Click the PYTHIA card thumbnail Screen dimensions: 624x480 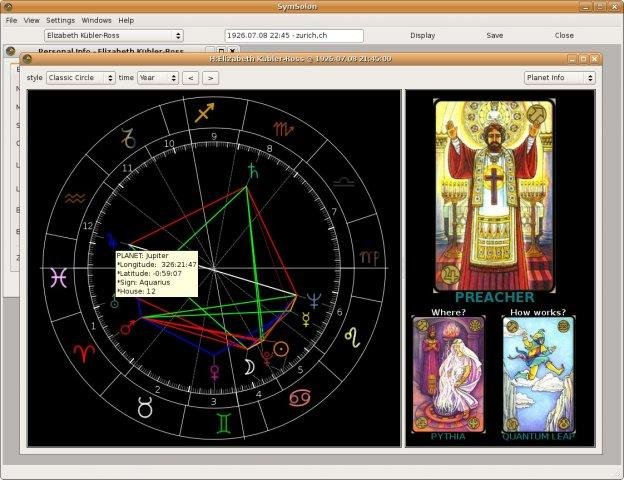click(x=448, y=375)
